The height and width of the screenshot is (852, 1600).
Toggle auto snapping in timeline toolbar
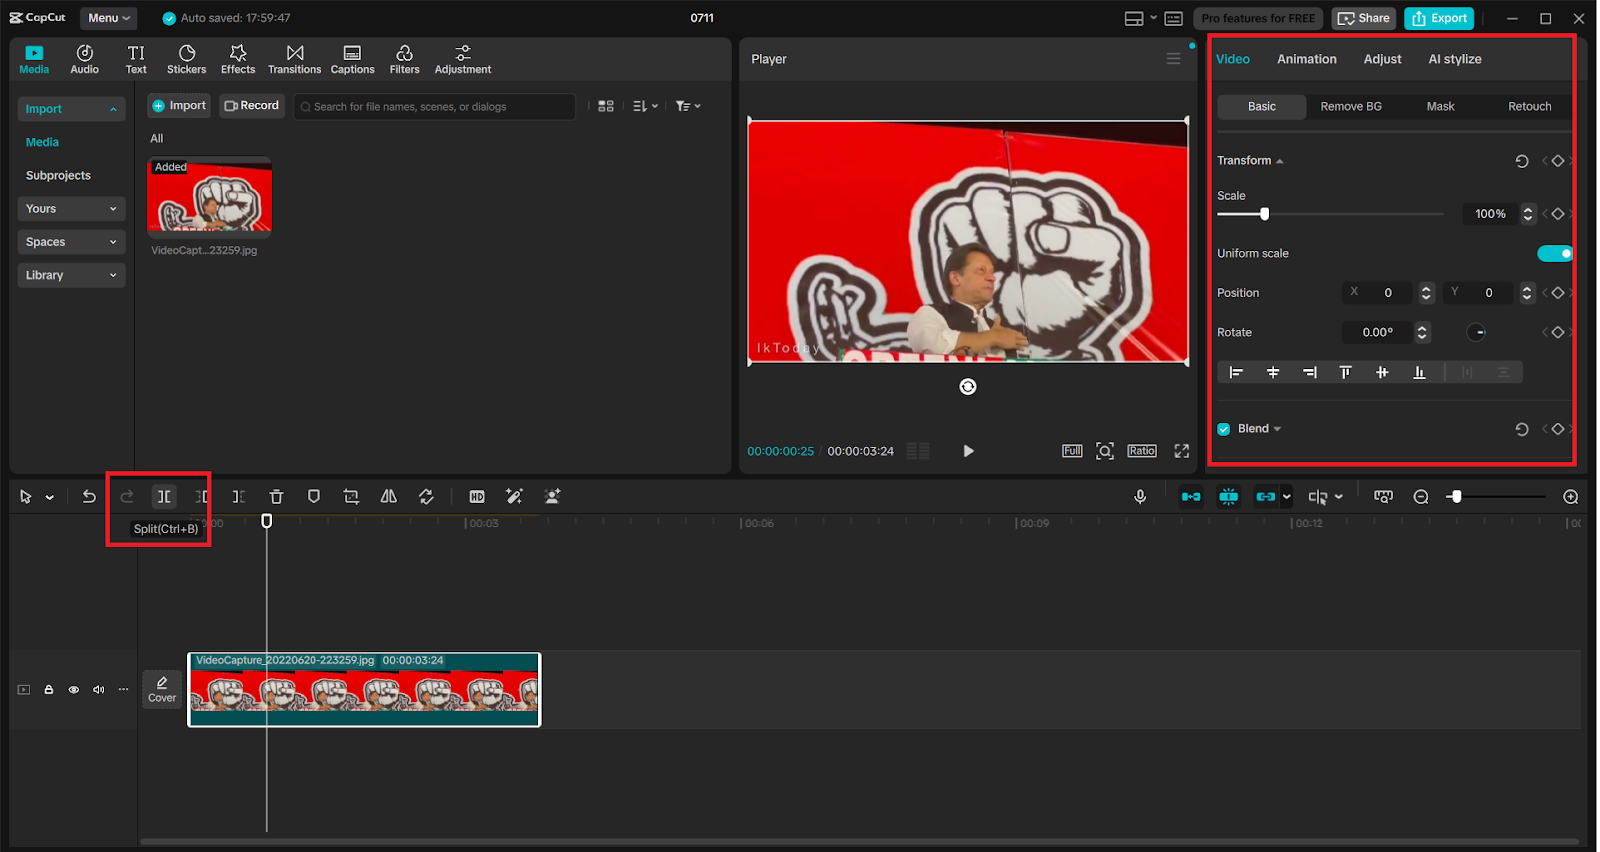[1229, 497]
